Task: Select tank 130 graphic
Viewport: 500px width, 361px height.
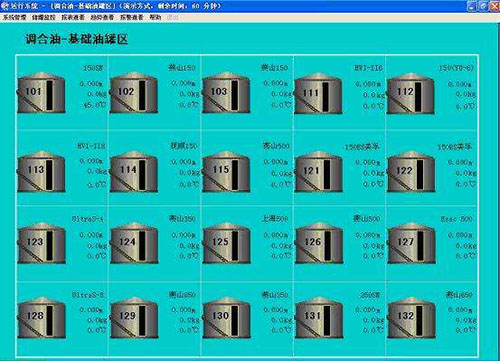Action: click(x=226, y=318)
